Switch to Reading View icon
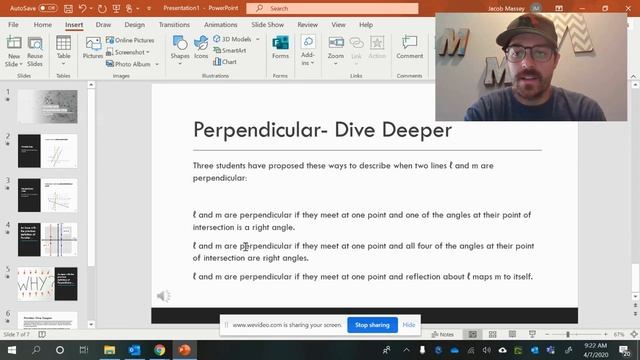This screenshot has width=640, height=360. point(512,334)
